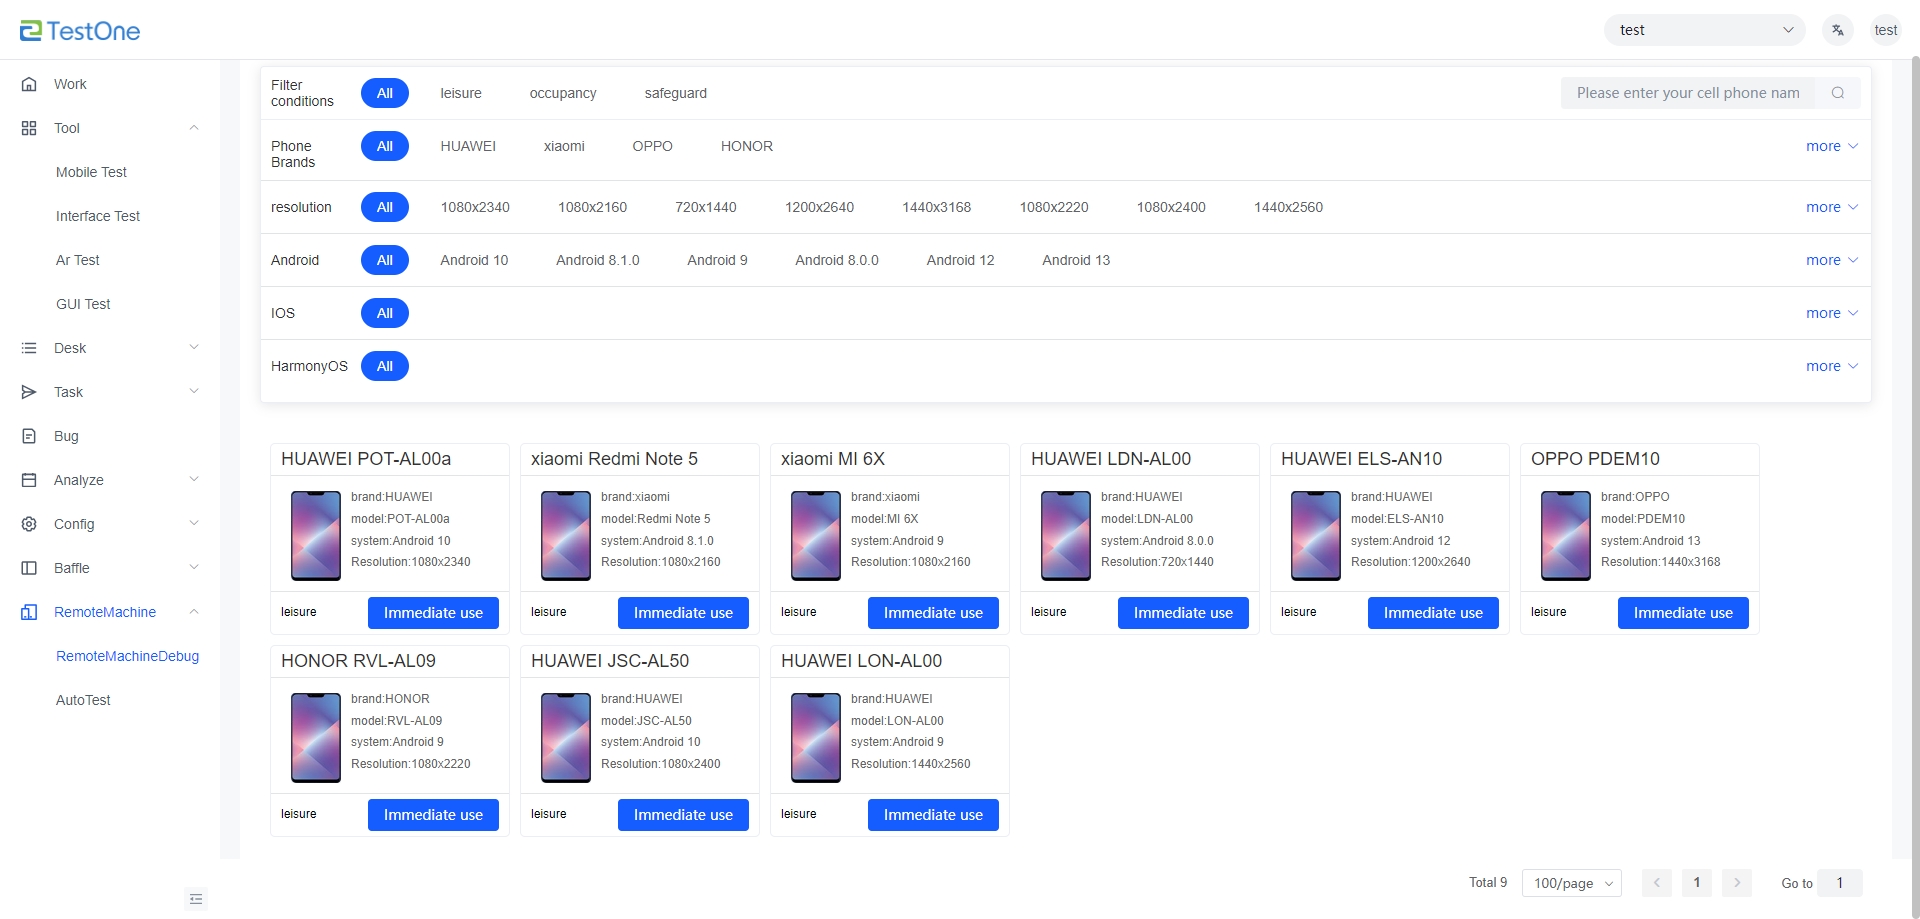The width and height of the screenshot is (1920, 919).
Task: Expand more HarmonyOS options
Action: [1832, 366]
